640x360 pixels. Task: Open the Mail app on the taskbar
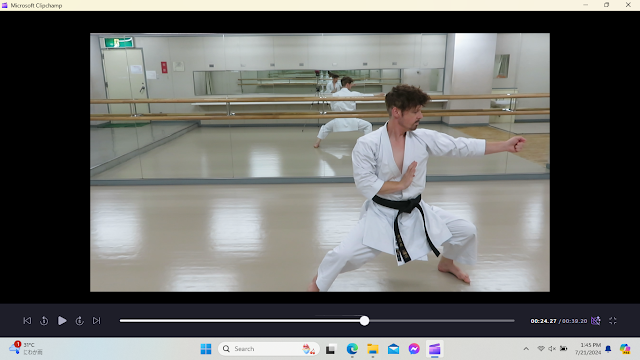tap(393, 349)
